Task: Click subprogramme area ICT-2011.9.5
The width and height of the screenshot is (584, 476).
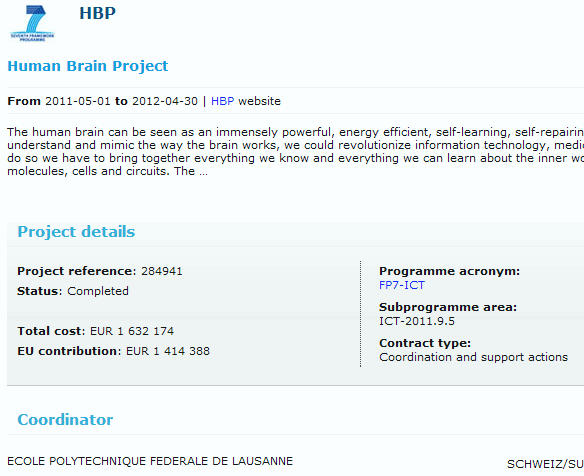Action: click(417, 321)
